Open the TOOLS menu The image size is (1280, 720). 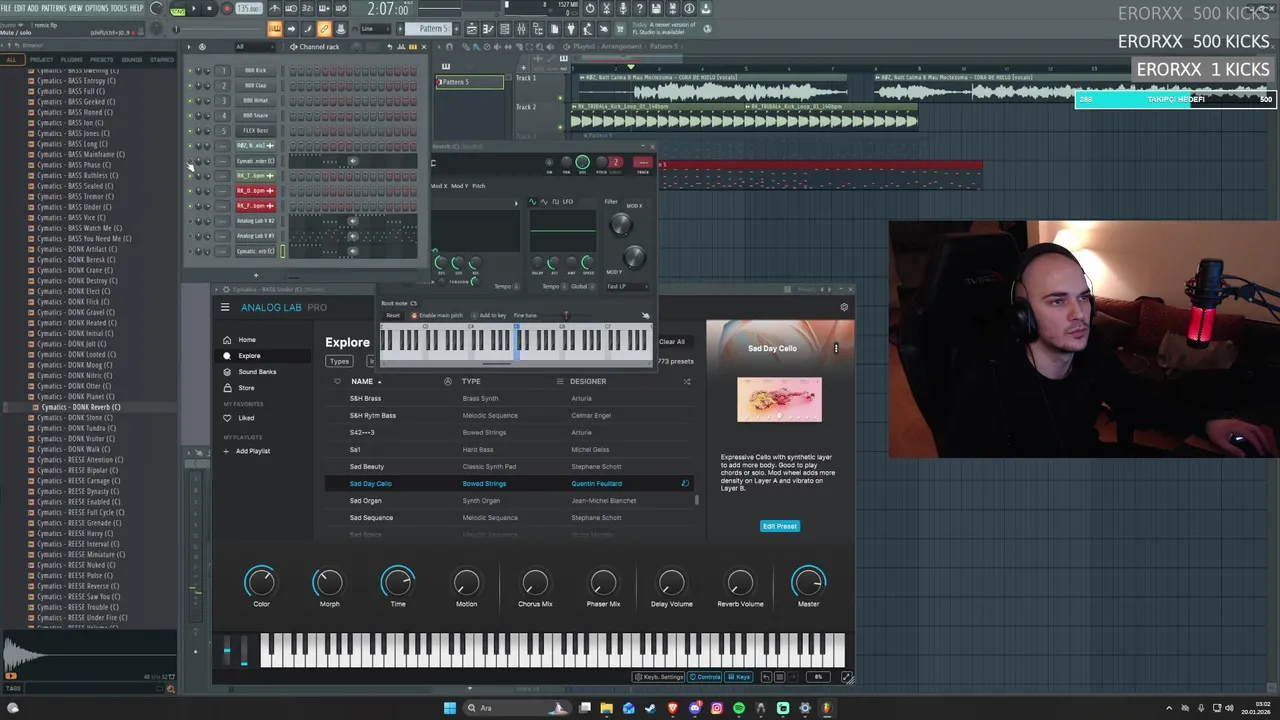pyautogui.click(x=118, y=8)
